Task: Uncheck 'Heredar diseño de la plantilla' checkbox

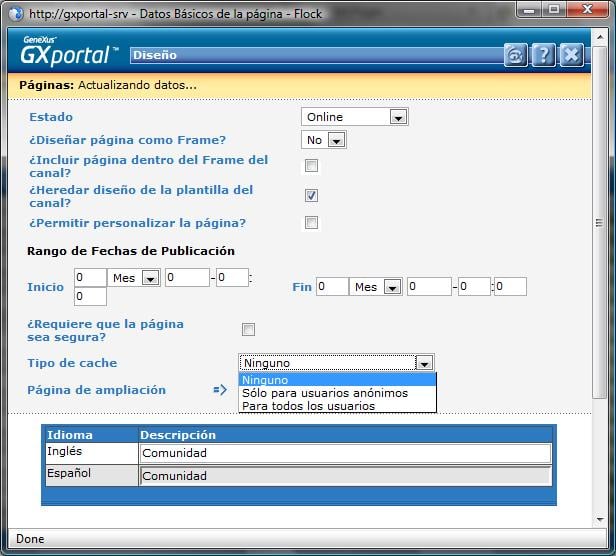Action: (311, 195)
